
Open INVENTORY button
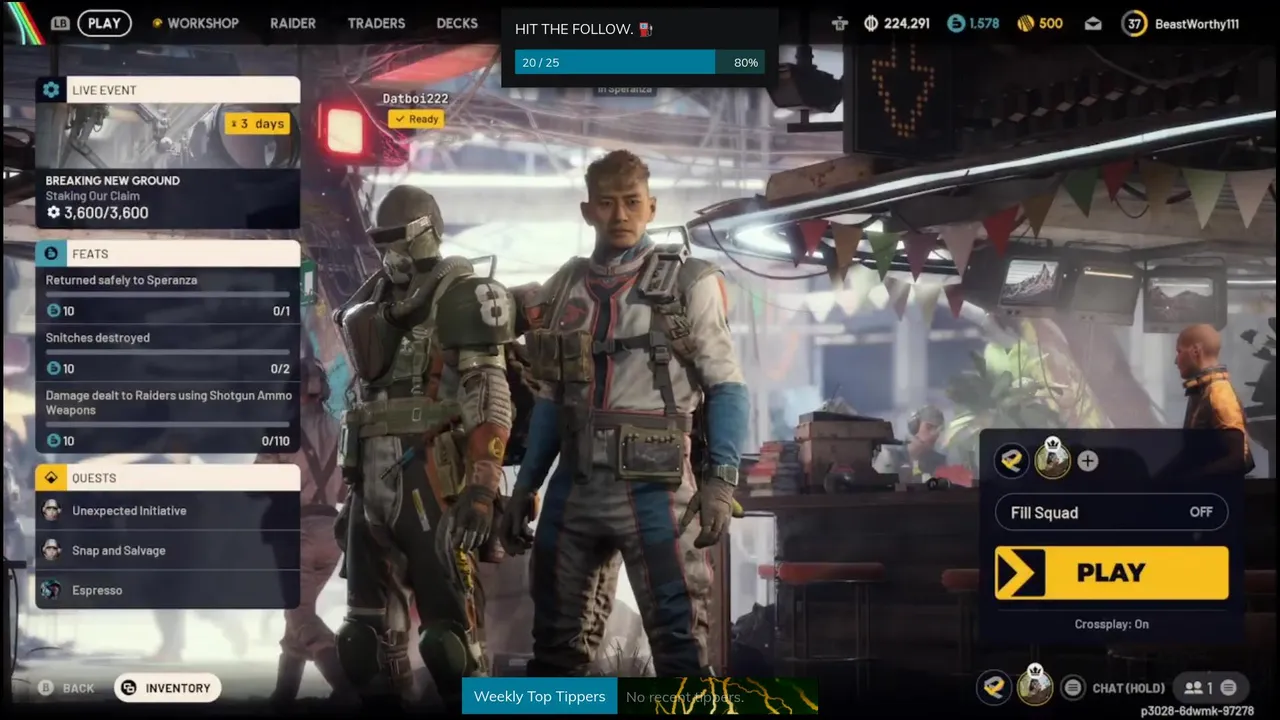(168, 688)
